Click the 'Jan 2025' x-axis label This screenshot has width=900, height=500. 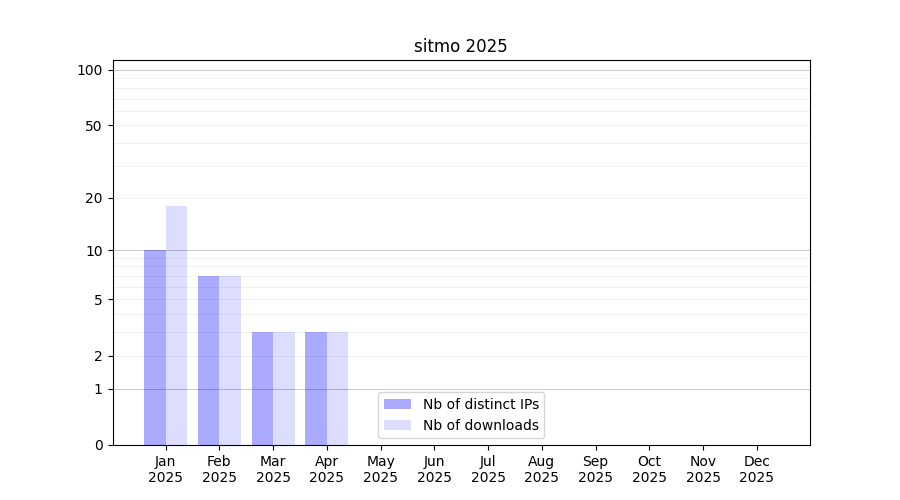[166, 469]
